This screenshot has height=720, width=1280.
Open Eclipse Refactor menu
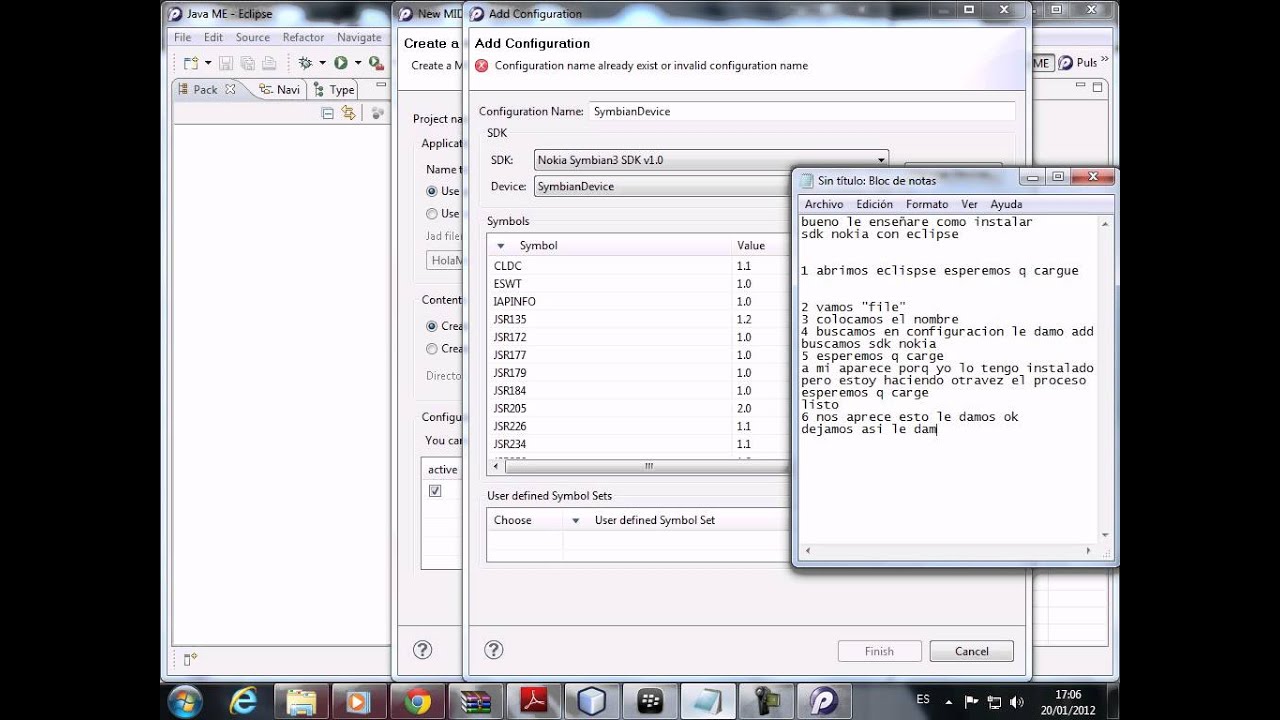click(x=303, y=37)
